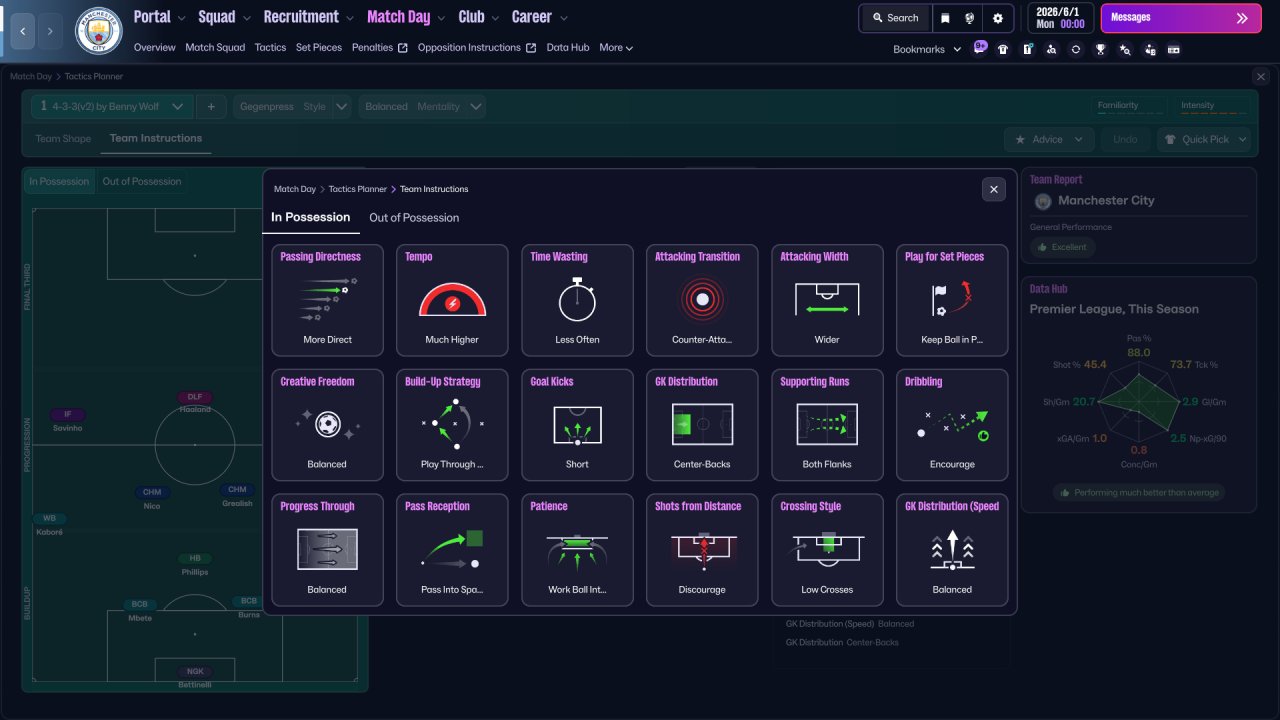Click the Search button
The height and width of the screenshot is (720, 1280).
895,18
